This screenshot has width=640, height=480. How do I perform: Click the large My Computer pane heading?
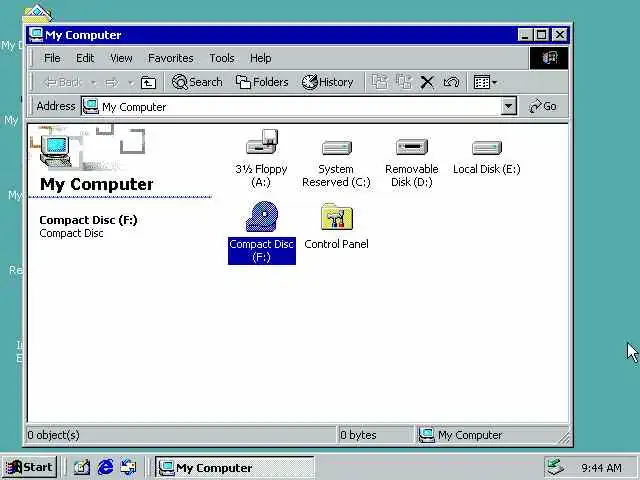[96, 184]
